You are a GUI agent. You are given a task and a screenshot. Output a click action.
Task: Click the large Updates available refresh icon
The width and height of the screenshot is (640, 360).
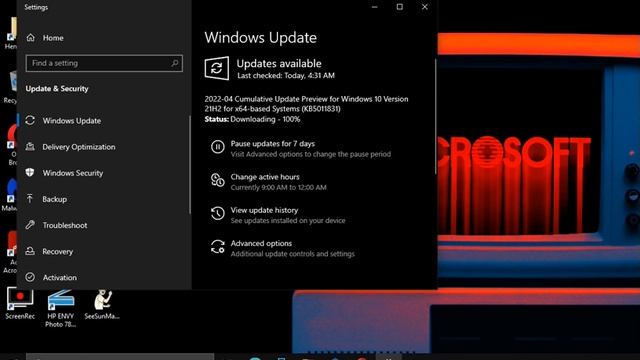tap(217, 68)
